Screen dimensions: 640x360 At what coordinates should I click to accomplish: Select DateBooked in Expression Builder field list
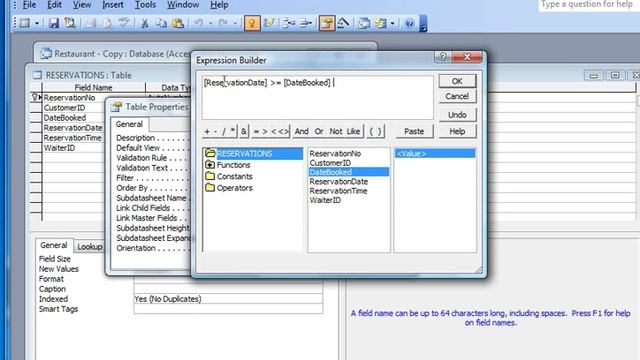[349, 172]
